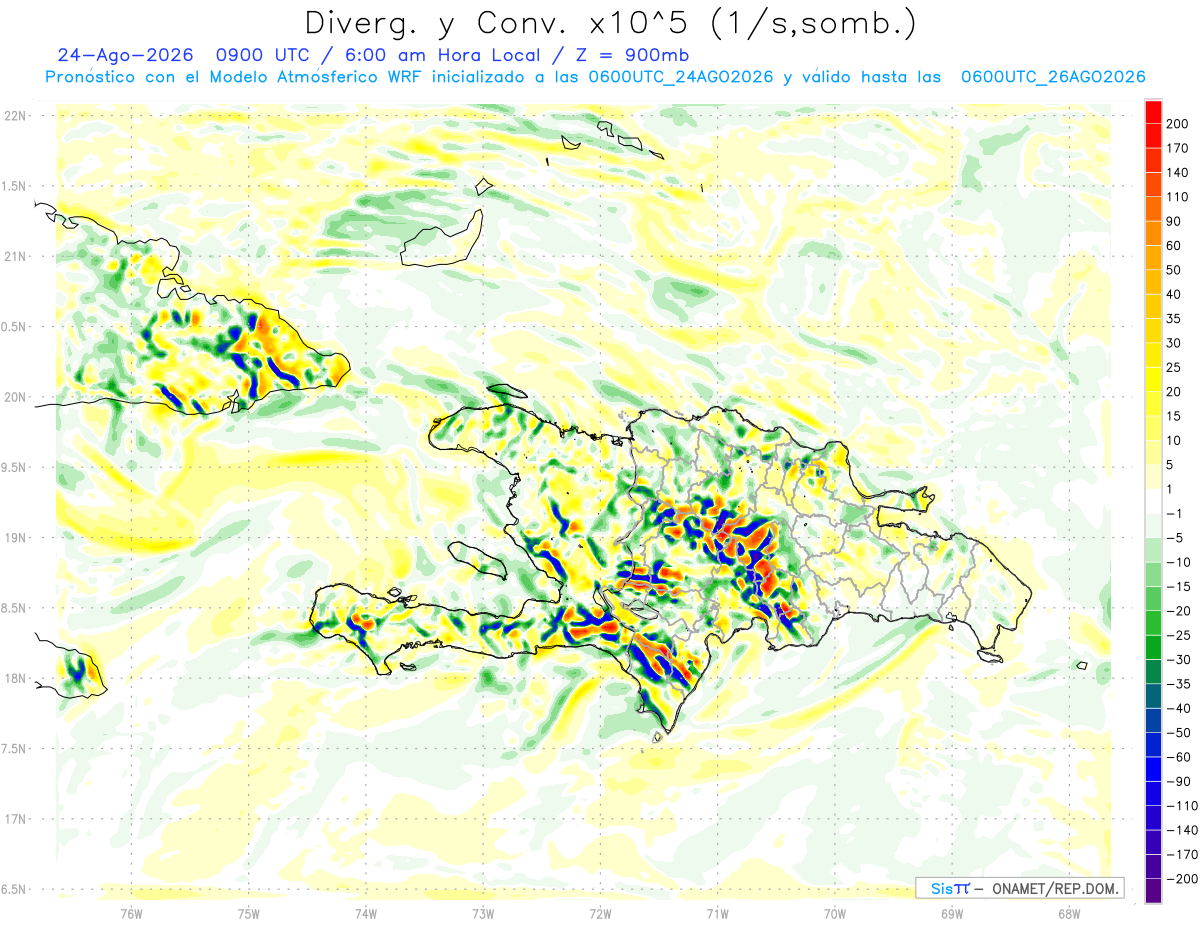Image resolution: width=1200 pixels, height=927 pixels.
Task: Click the '9.5N' latitude label
Action: coord(14,467)
